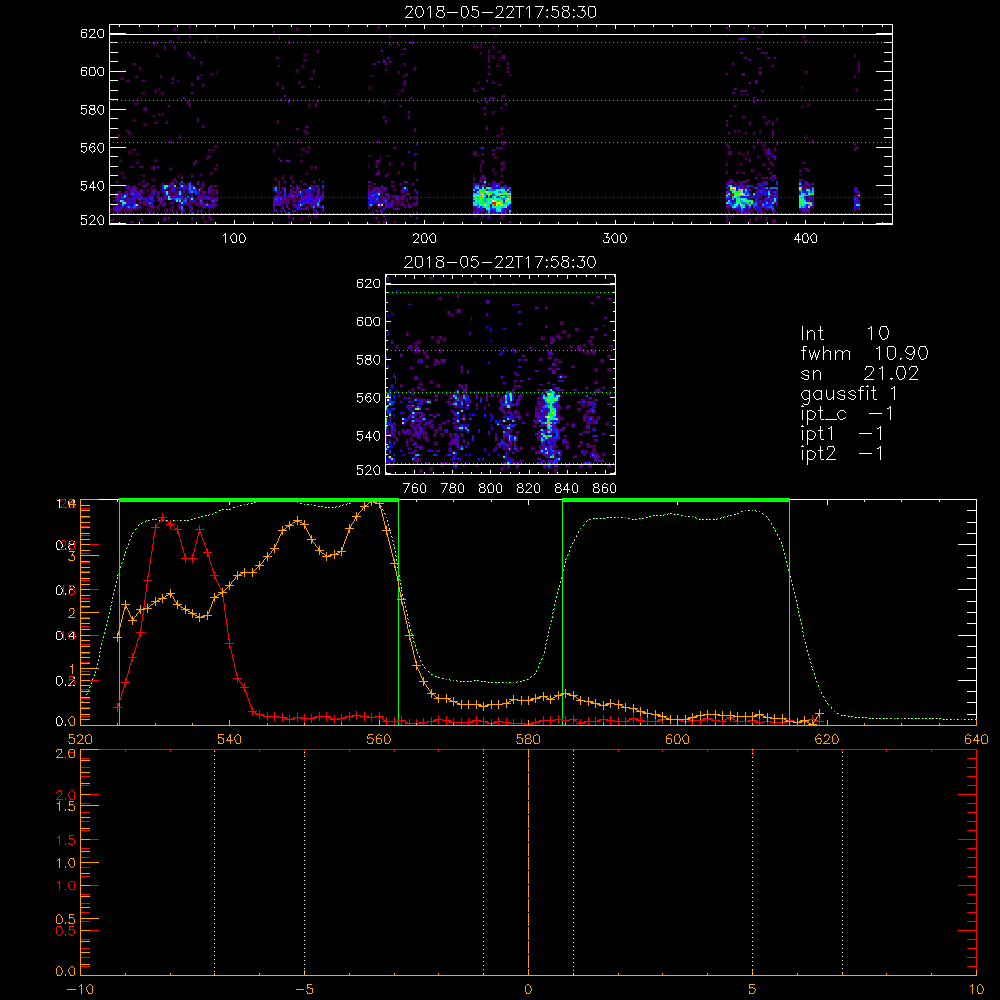Click x-axis label '580' of profile plot

(528, 739)
